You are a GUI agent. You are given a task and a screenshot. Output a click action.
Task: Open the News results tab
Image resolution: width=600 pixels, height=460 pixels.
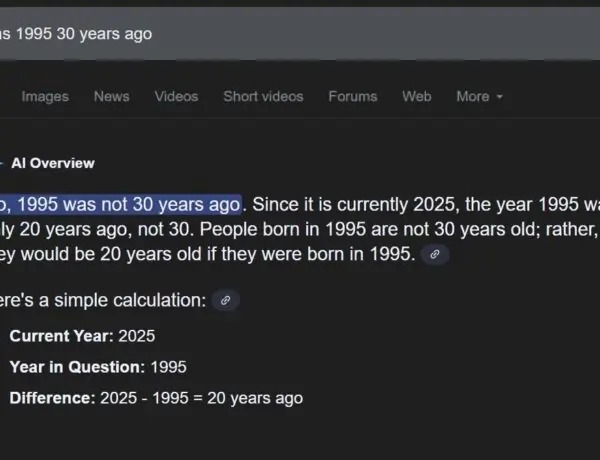point(111,97)
